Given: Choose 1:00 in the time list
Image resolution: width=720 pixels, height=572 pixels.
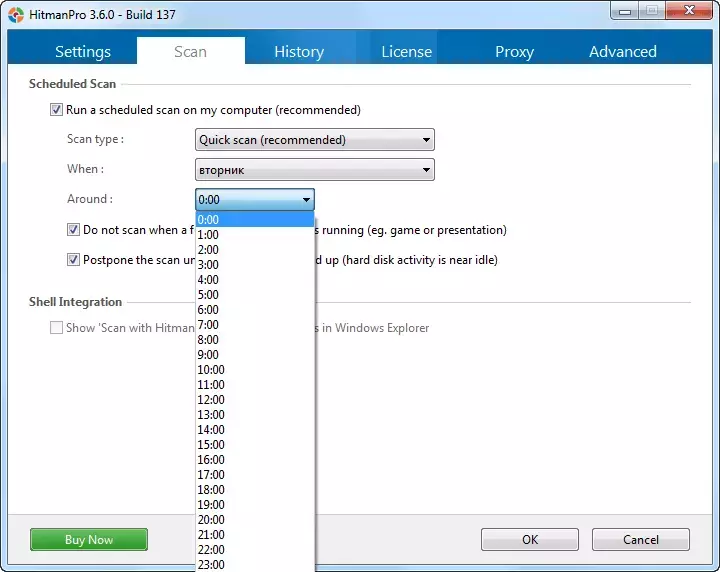Looking at the screenshot, I should [x=255, y=235].
